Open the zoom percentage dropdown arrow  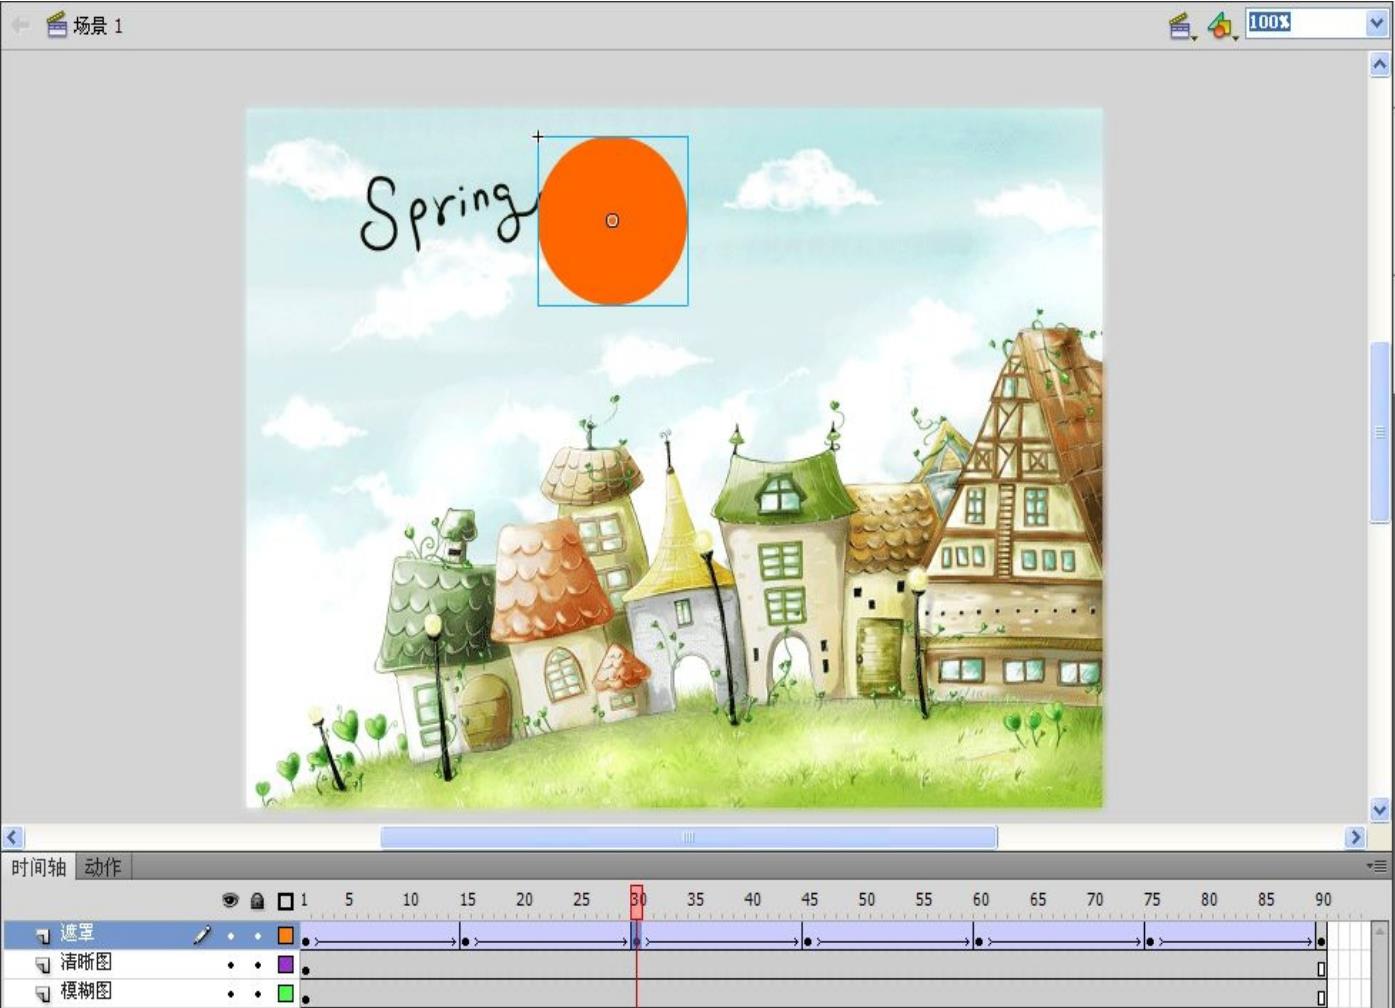[x=1377, y=23]
